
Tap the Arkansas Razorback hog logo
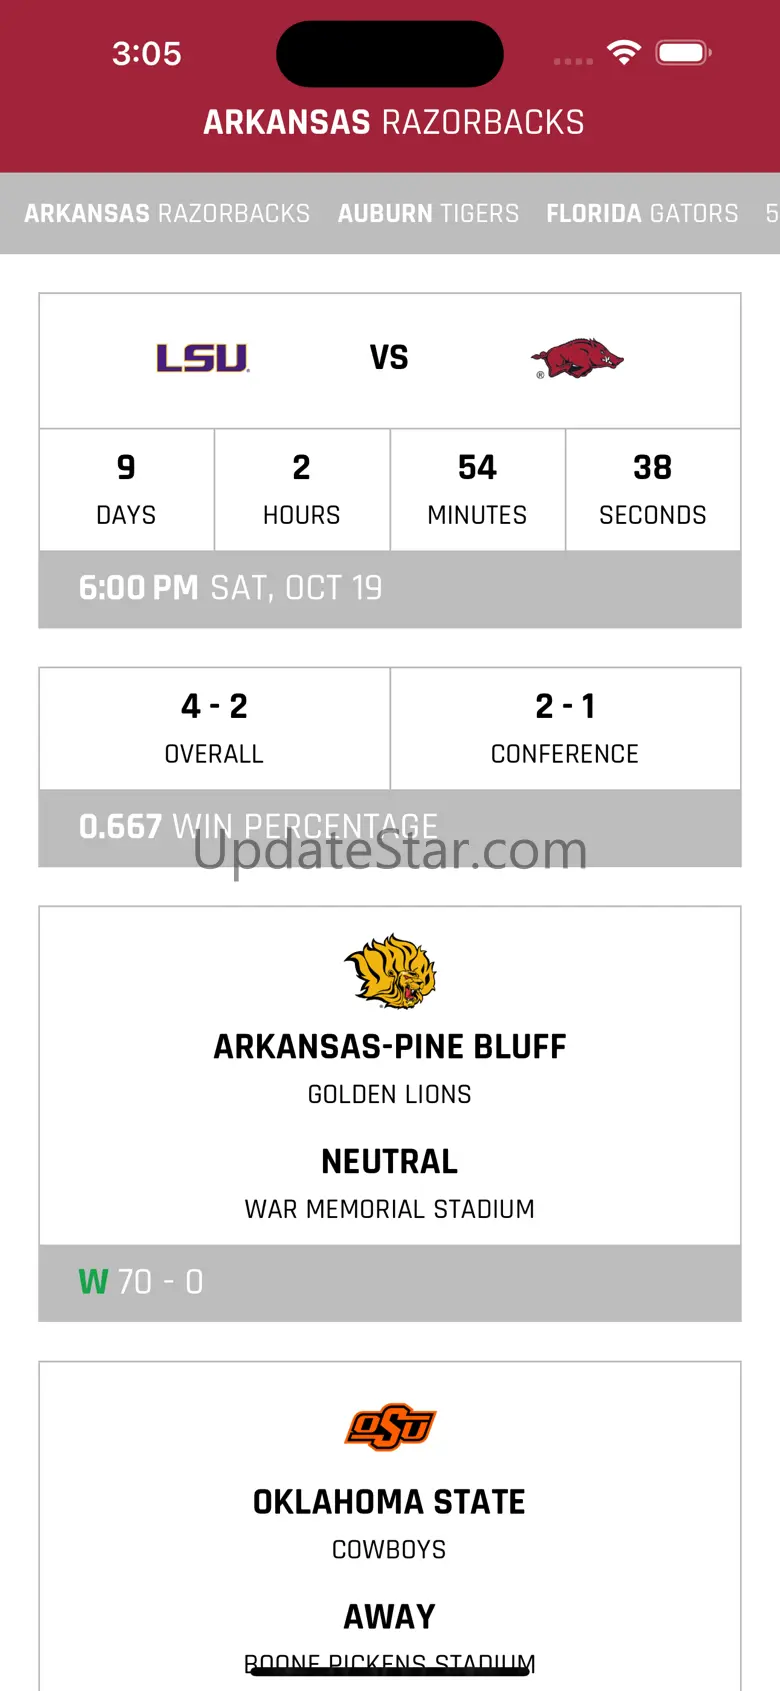point(577,359)
